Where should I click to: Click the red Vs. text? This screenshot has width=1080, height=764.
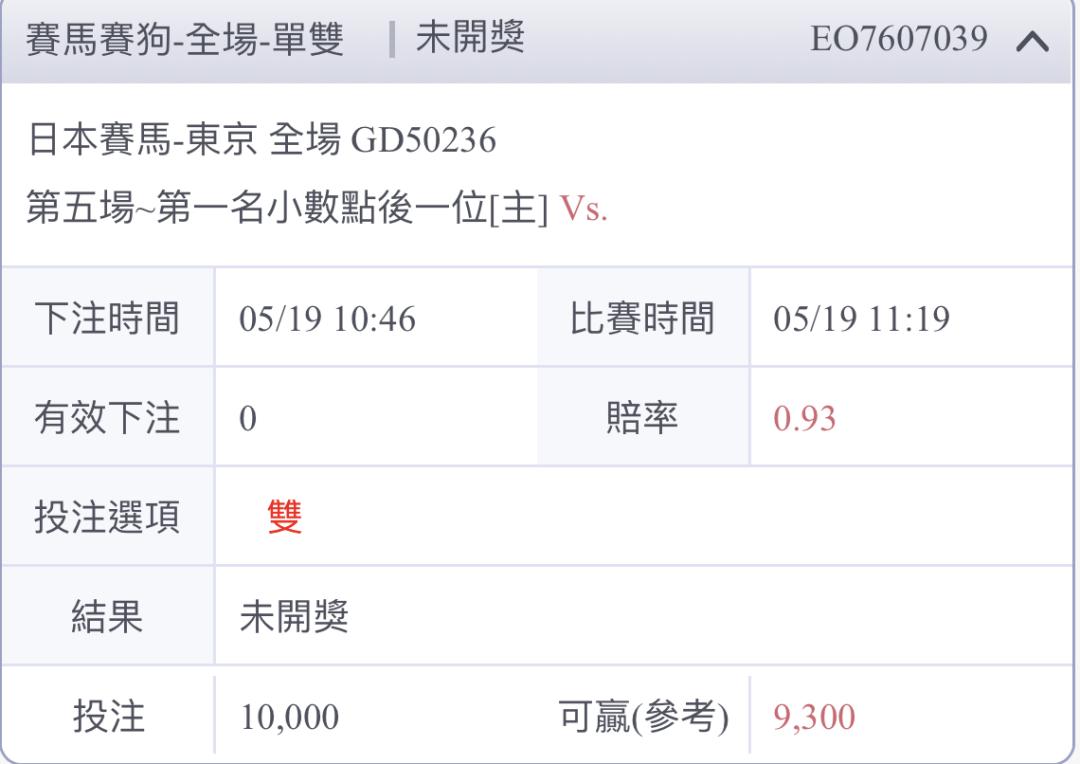point(583,208)
